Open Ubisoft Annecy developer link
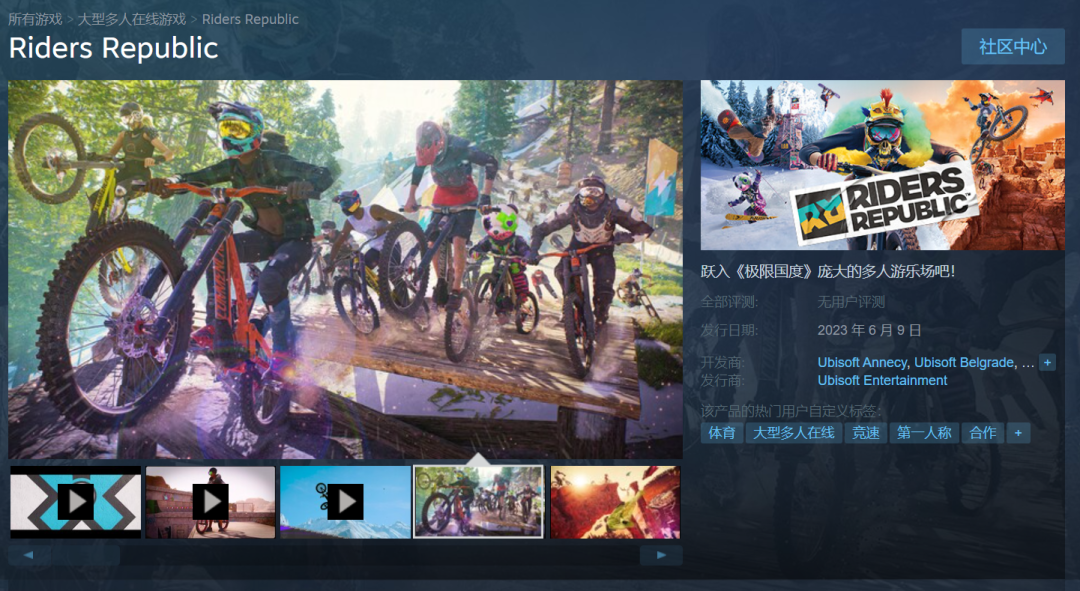1080x591 pixels. tap(862, 362)
